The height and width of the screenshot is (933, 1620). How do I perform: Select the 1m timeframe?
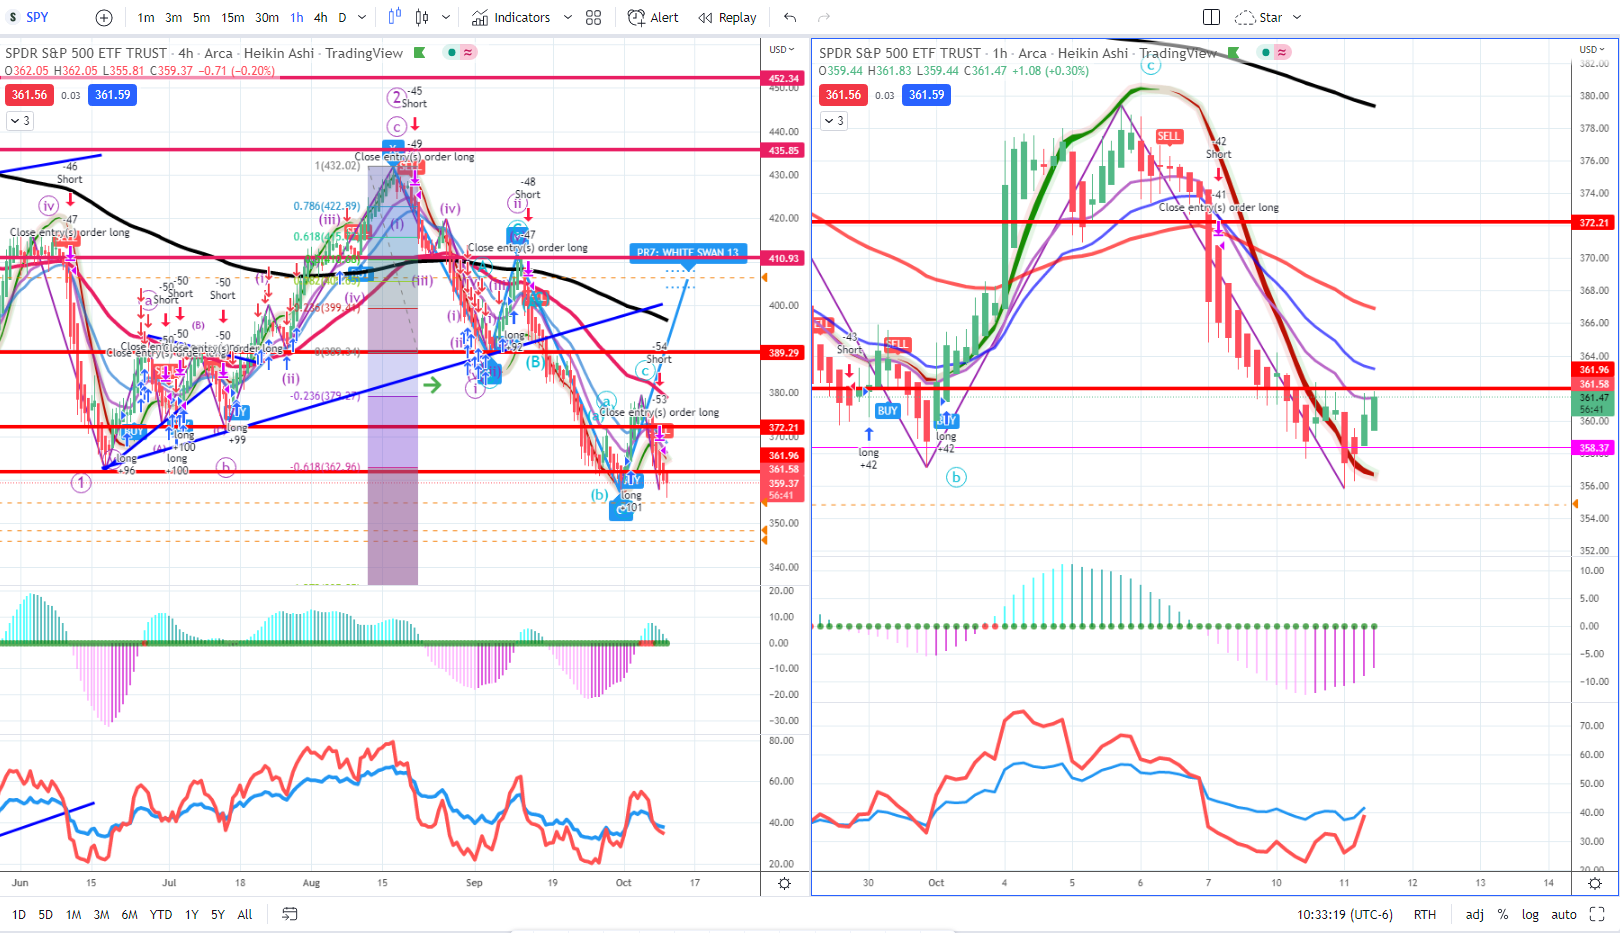(146, 17)
